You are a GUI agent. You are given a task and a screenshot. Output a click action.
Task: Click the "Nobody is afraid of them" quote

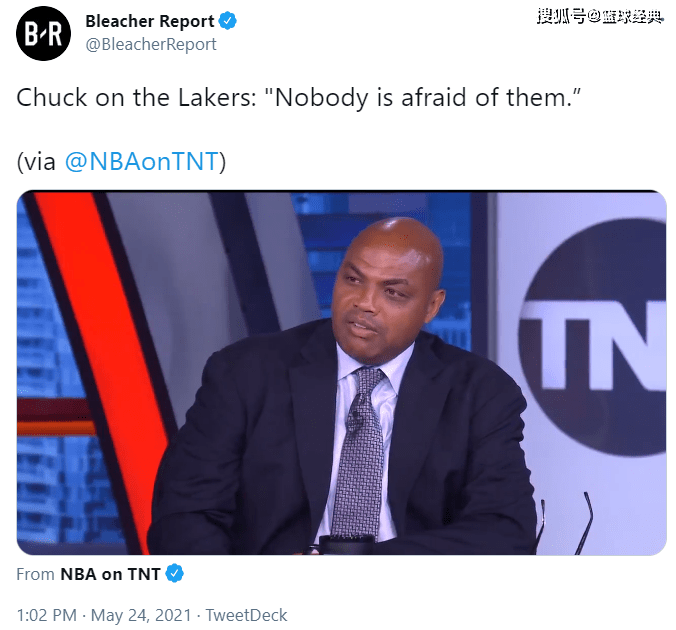tap(422, 97)
